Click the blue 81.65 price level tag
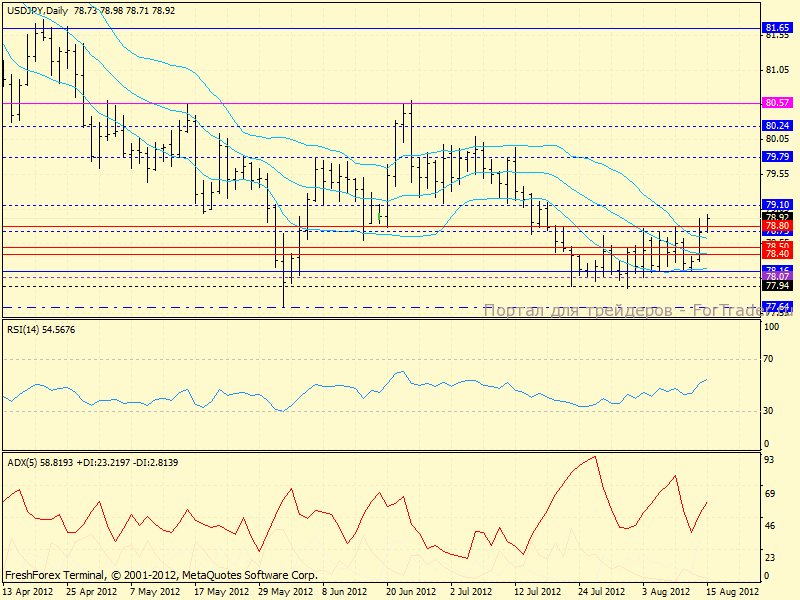This screenshot has width=800, height=600. tap(777, 29)
